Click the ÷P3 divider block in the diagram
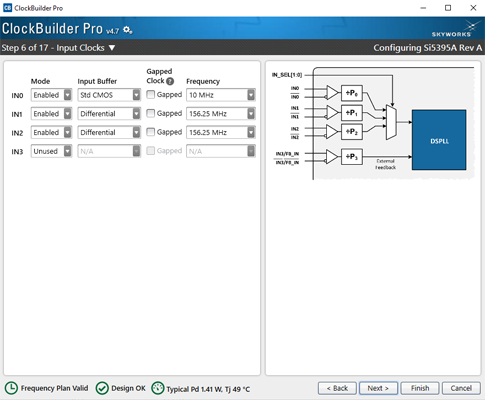 pyautogui.click(x=352, y=156)
